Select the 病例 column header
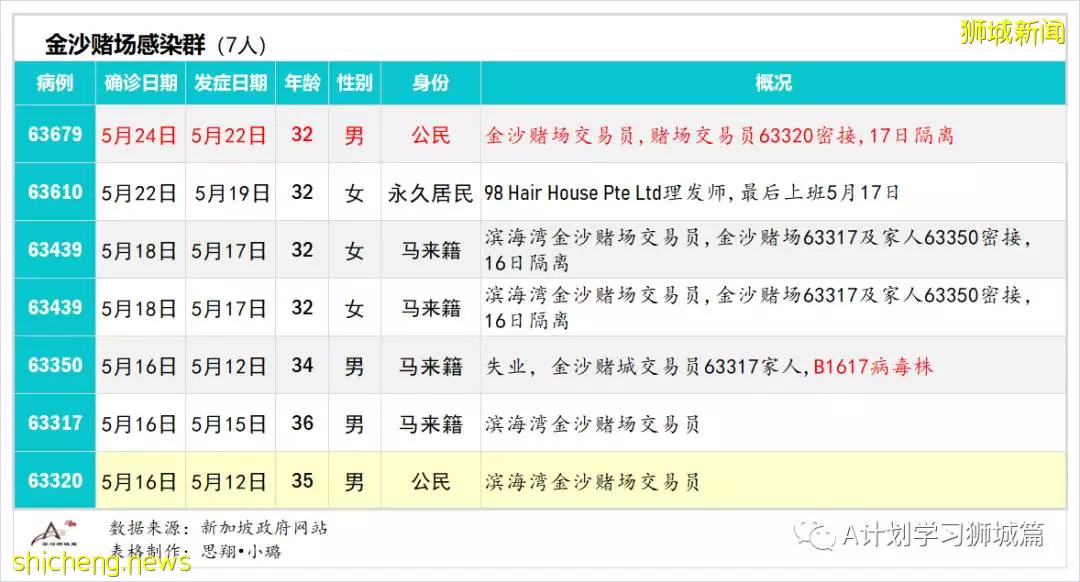The width and height of the screenshot is (1080, 582). coord(55,83)
